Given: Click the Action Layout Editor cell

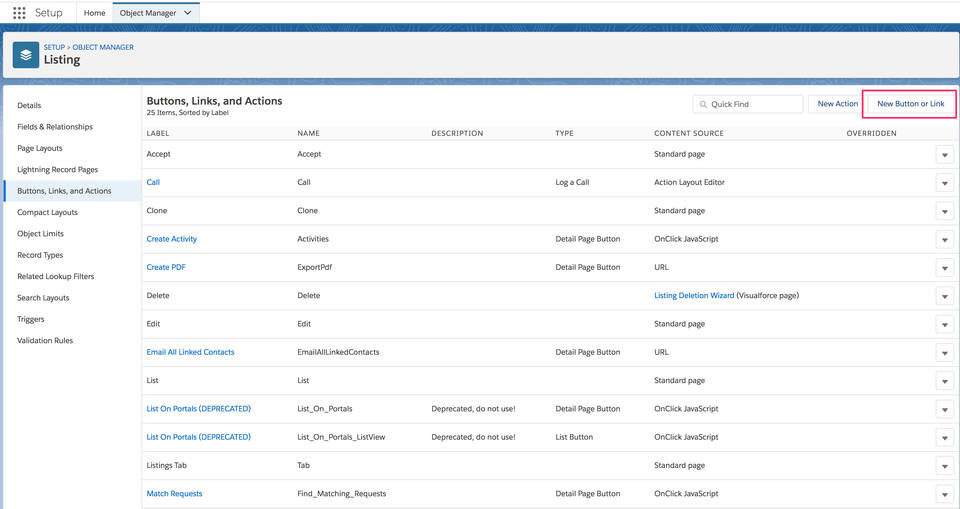Looking at the screenshot, I should [689, 183].
